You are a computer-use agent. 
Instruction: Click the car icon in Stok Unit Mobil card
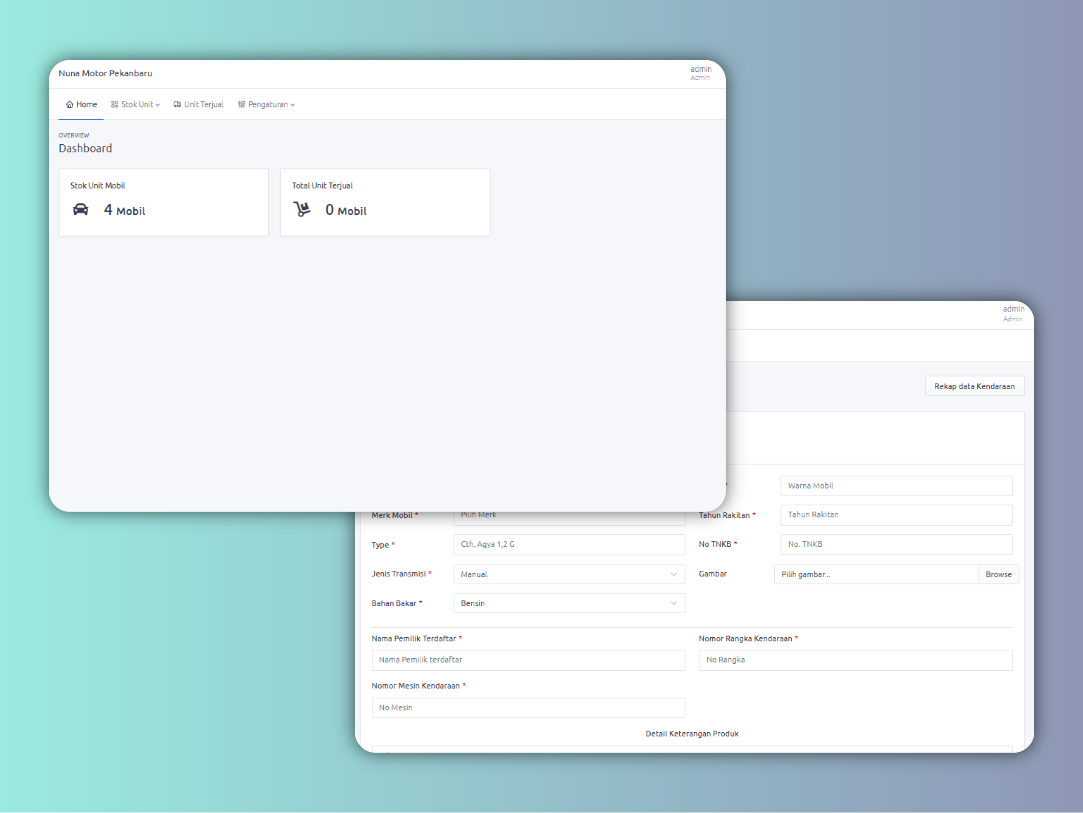click(x=81, y=210)
